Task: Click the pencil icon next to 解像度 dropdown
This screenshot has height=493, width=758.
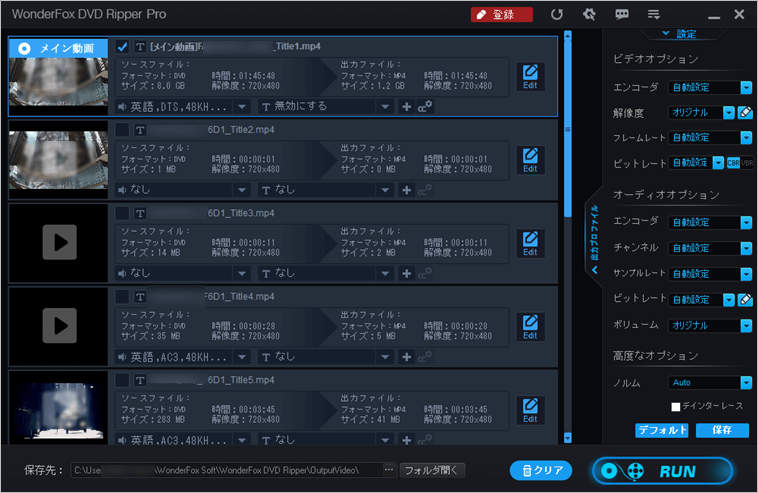Action: click(745, 112)
